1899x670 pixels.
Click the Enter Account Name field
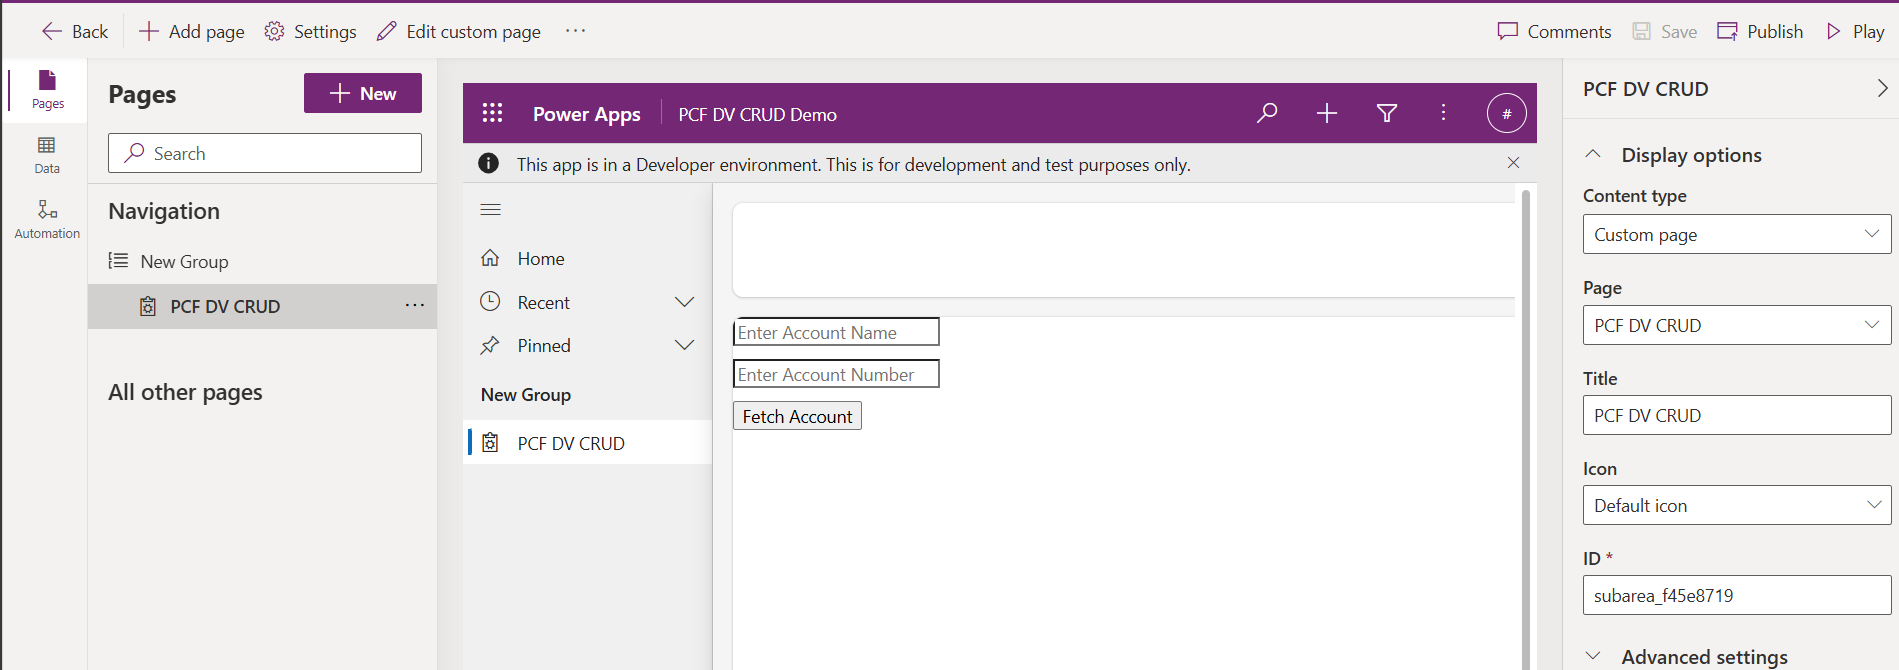coord(835,332)
